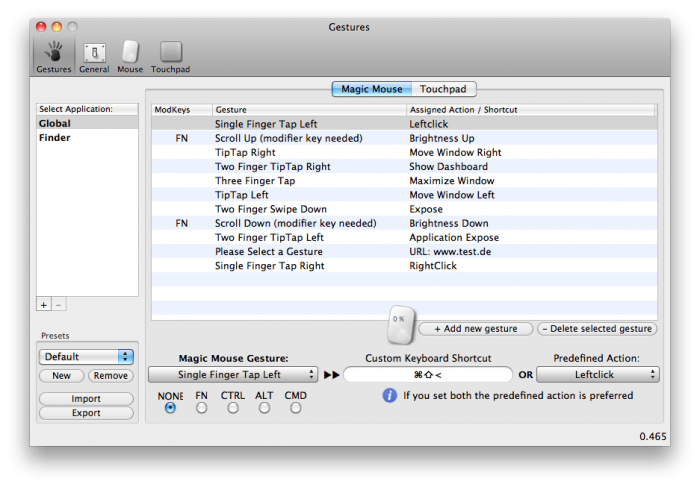Open the Gestures toolbar pane

click(x=54, y=57)
